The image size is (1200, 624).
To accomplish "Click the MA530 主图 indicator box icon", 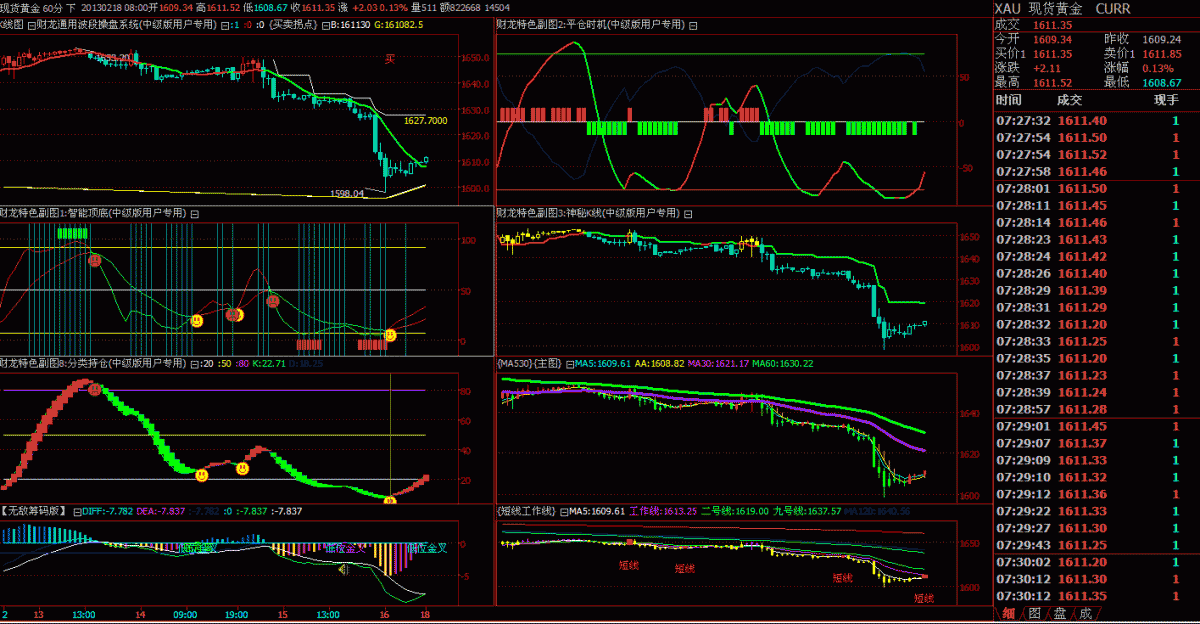I will (569, 364).
